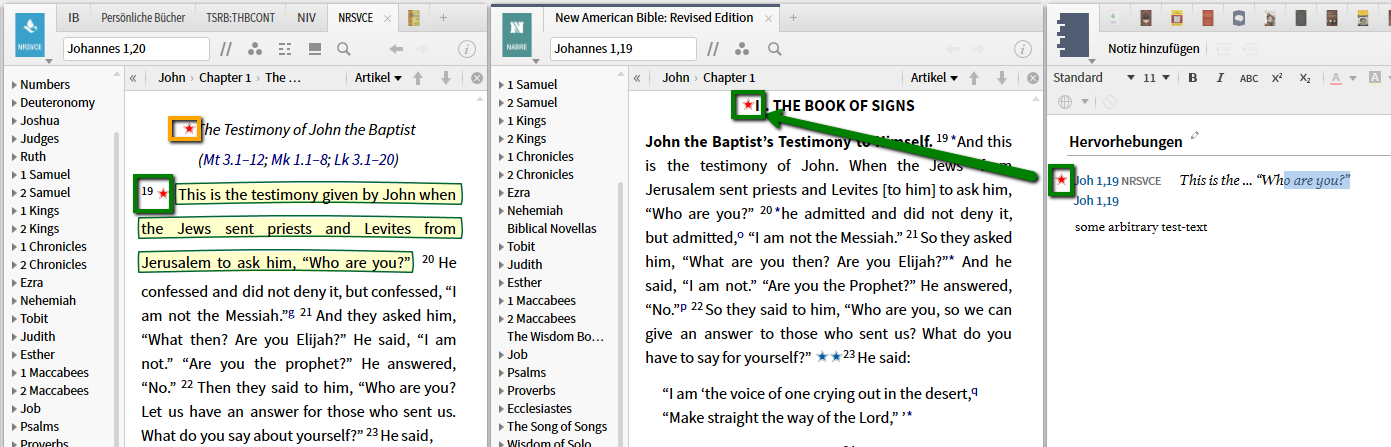
Task: Collapse the NRSVCE contents sidebar
Action: [133, 78]
